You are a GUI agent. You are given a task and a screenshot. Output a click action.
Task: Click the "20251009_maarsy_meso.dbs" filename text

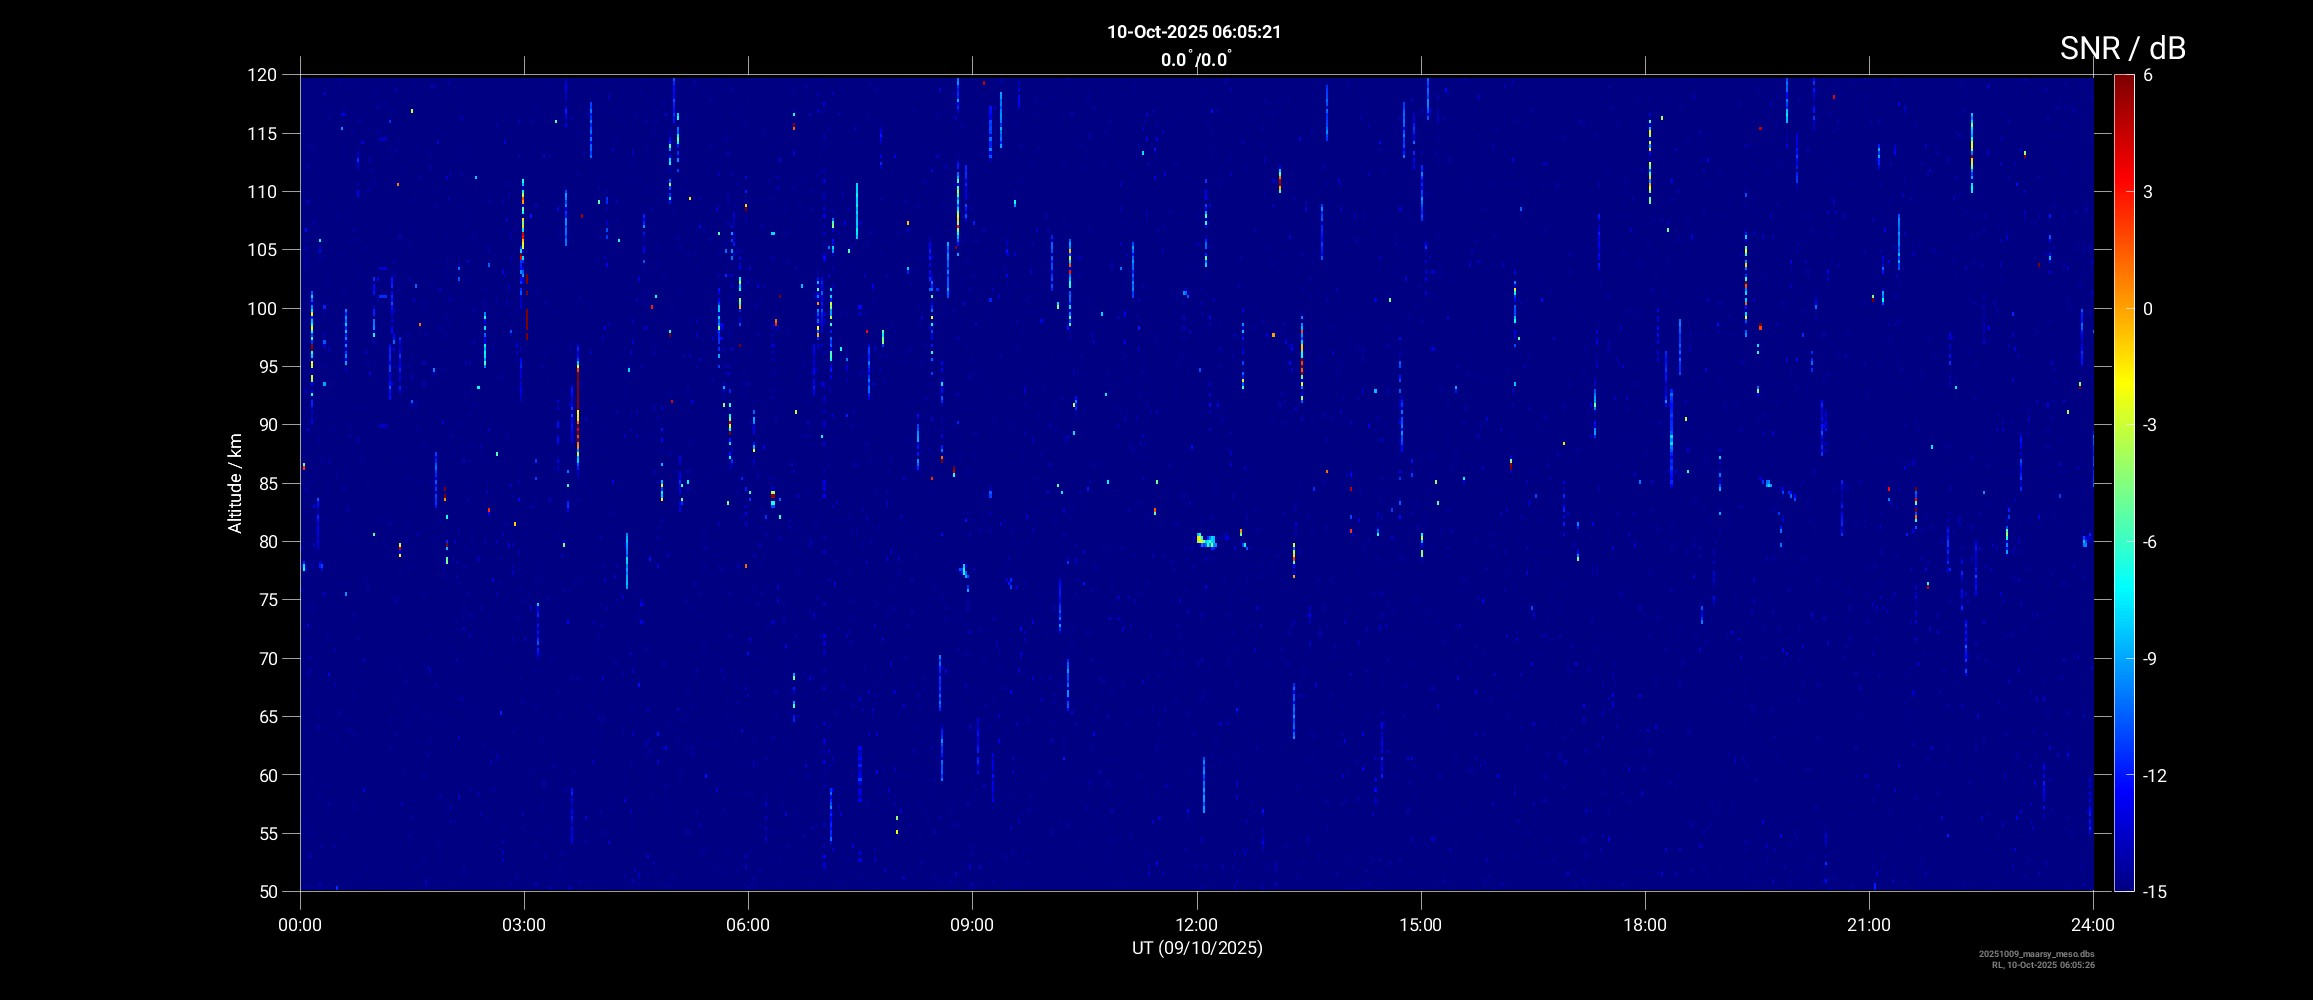[x=2036, y=954]
